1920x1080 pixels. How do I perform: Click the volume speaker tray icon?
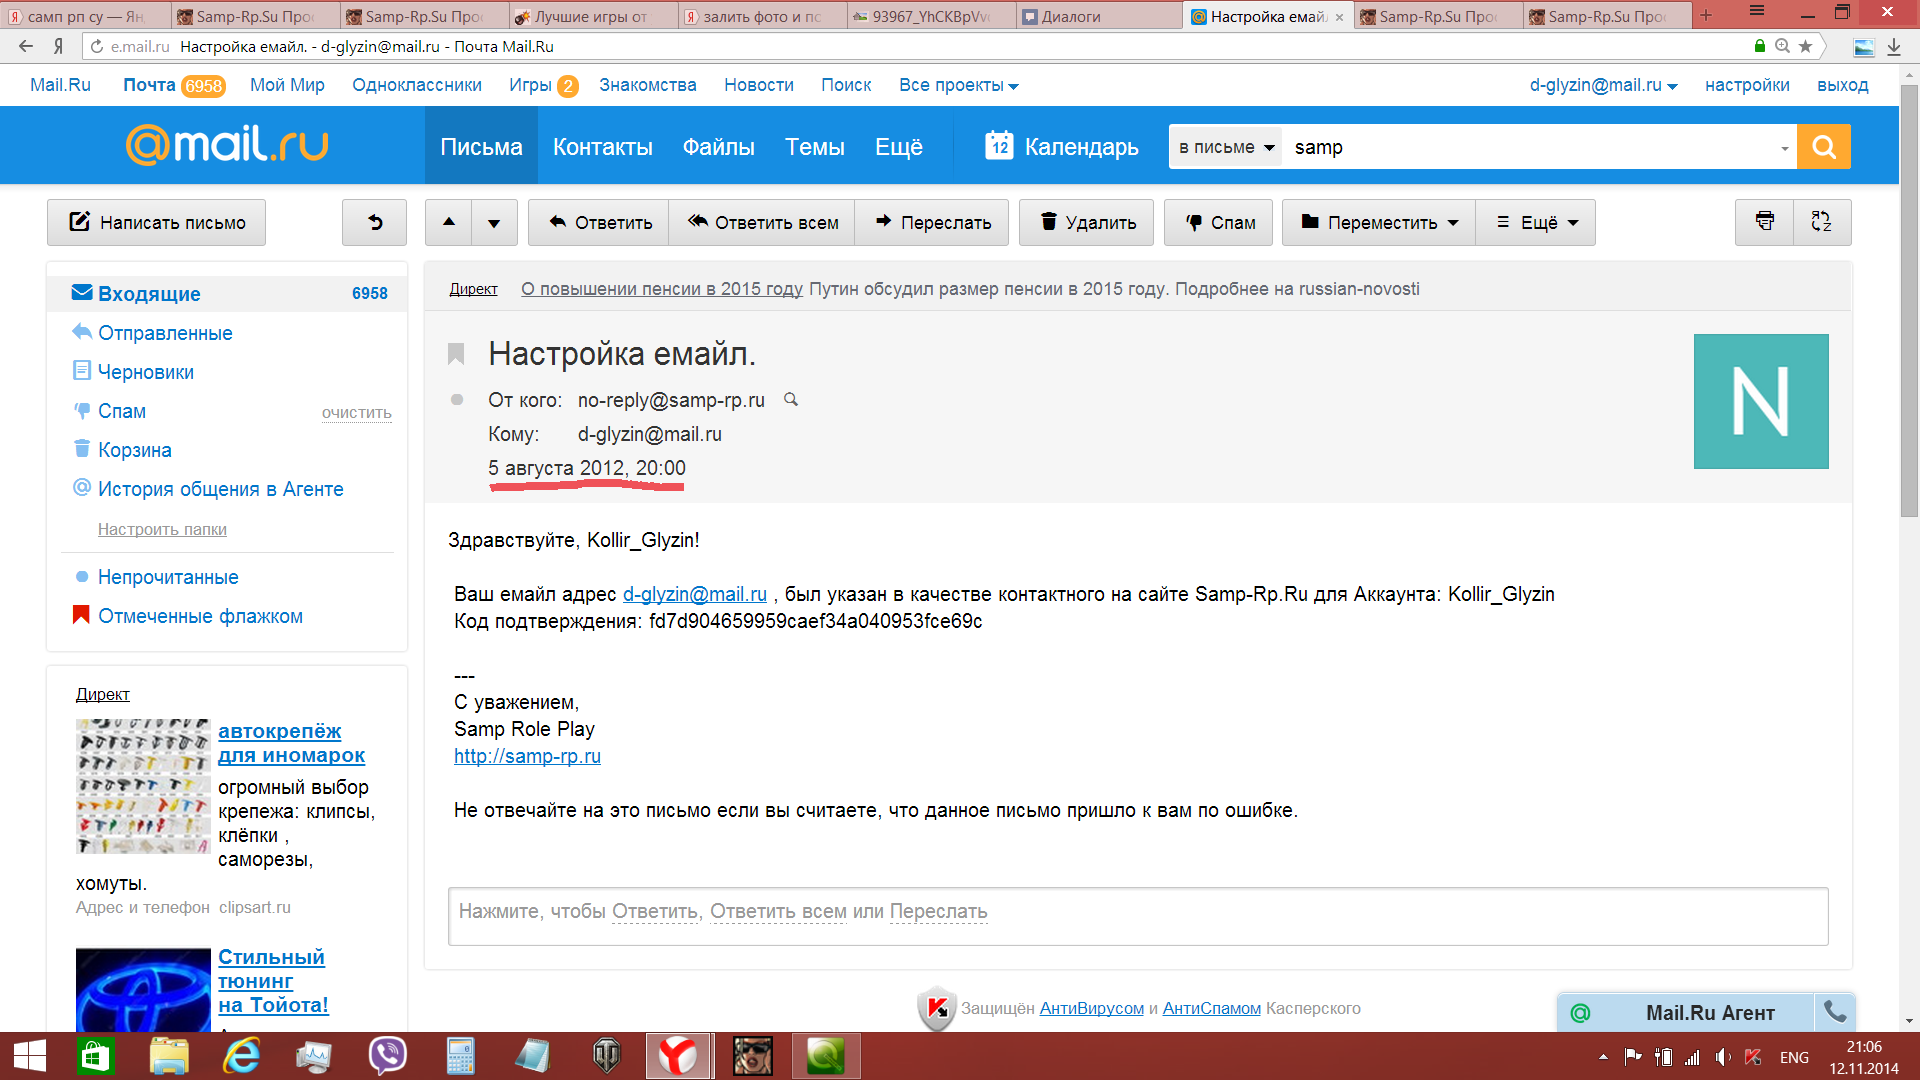[1722, 1057]
